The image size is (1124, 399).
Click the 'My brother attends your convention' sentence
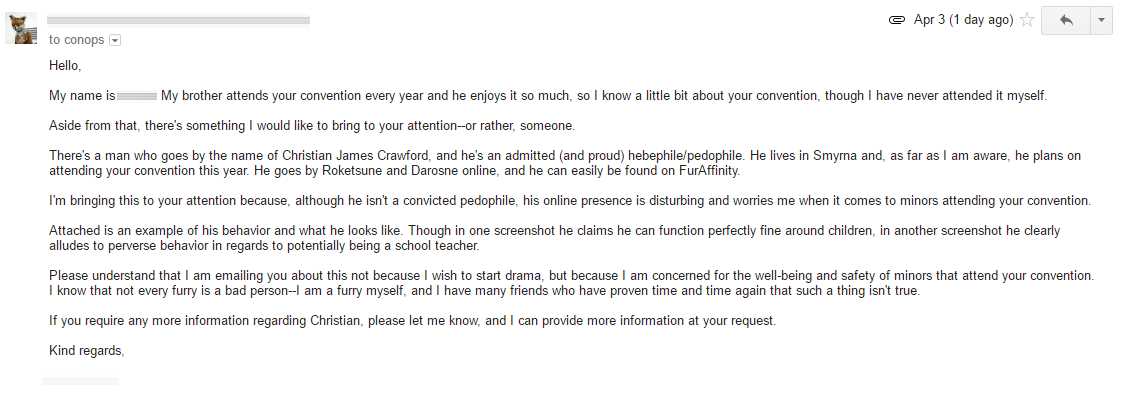click(604, 96)
